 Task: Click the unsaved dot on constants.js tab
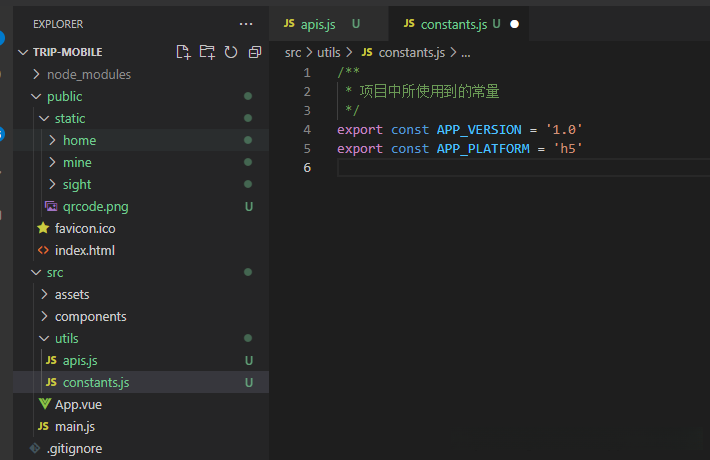pyautogui.click(x=514, y=23)
